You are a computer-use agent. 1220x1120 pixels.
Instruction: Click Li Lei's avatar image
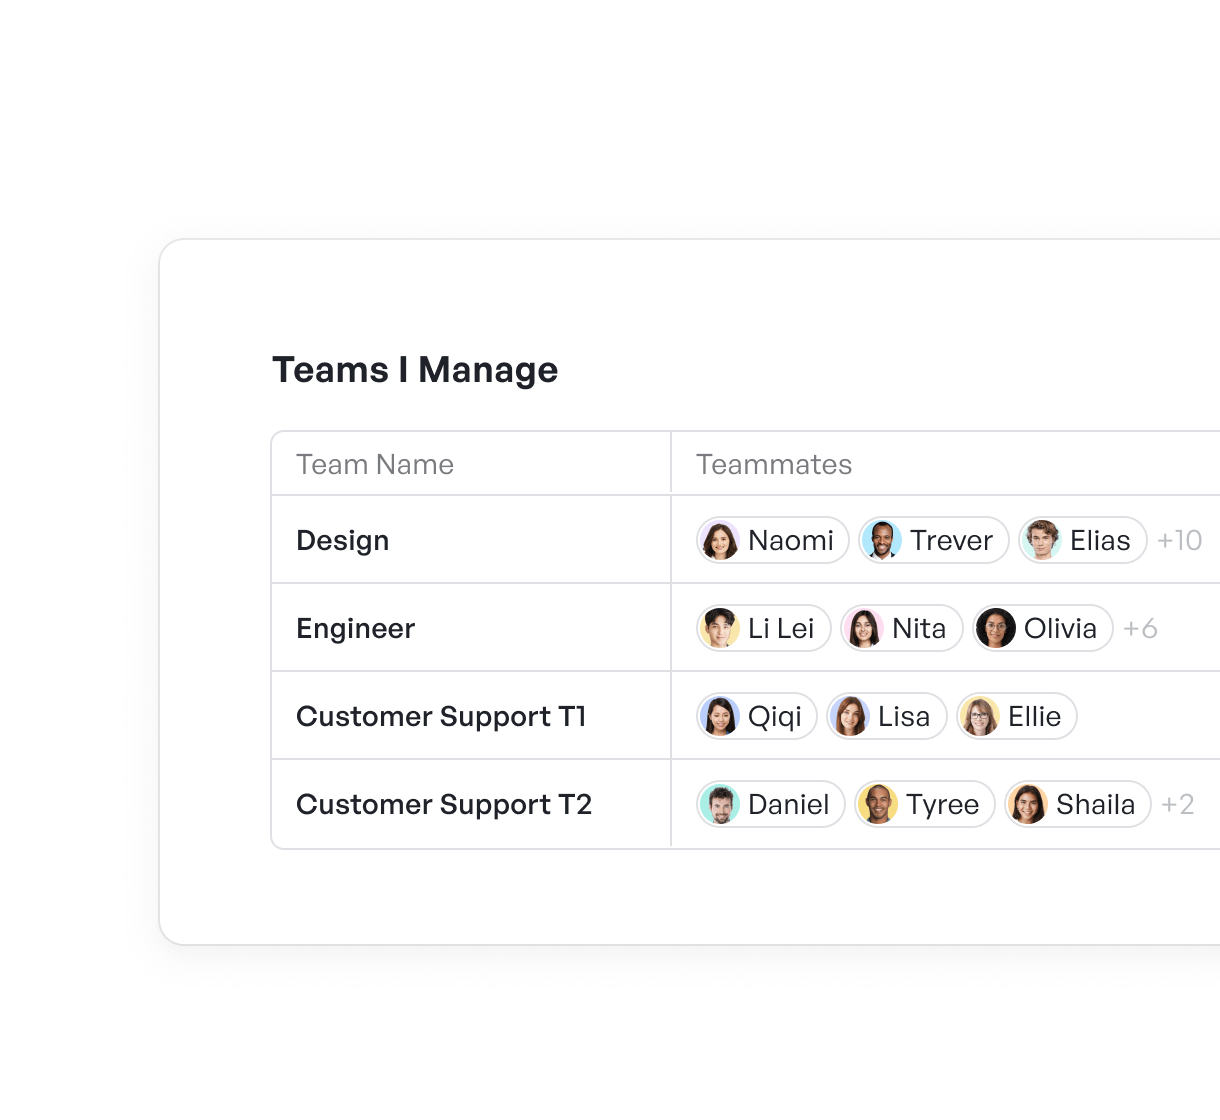[720, 629]
